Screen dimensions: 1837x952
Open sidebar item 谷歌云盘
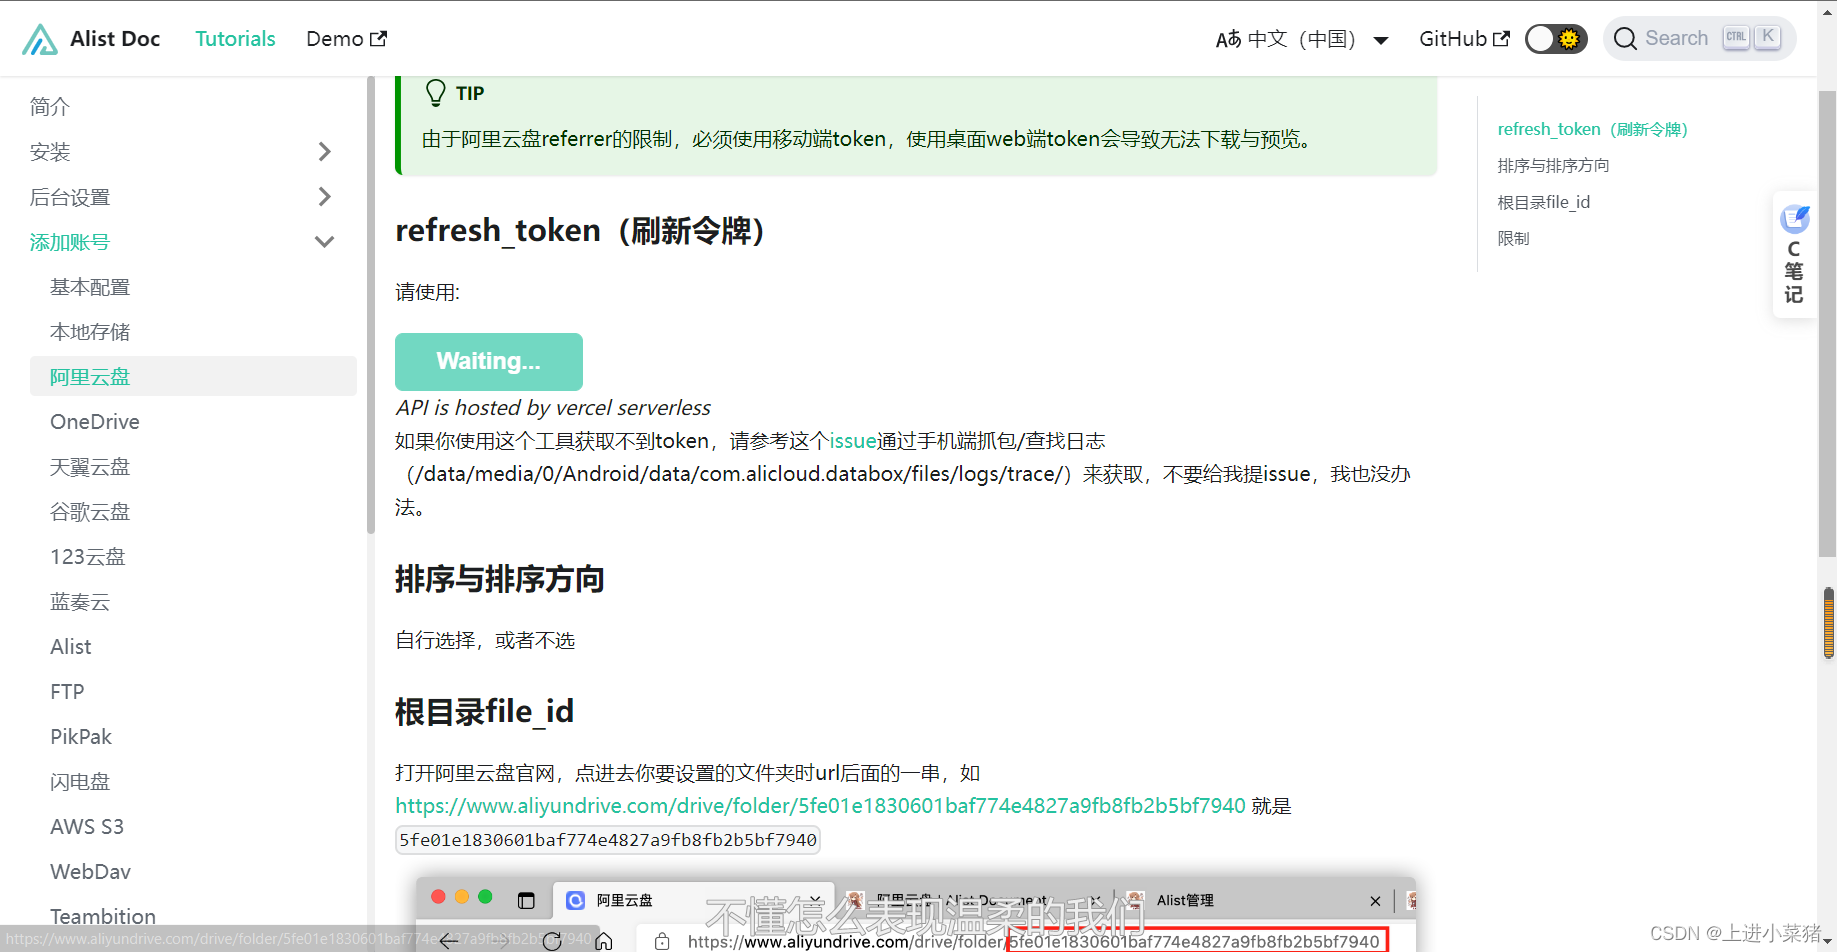[x=90, y=512]
